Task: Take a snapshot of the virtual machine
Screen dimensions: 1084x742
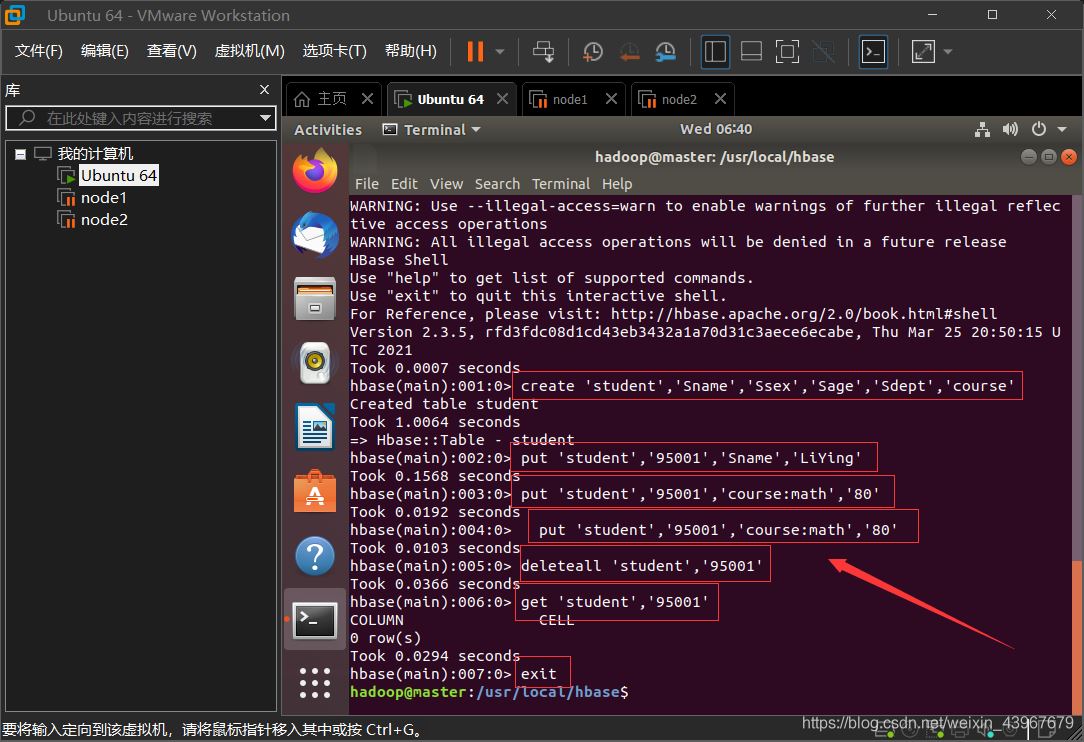Action: point(593,51)
